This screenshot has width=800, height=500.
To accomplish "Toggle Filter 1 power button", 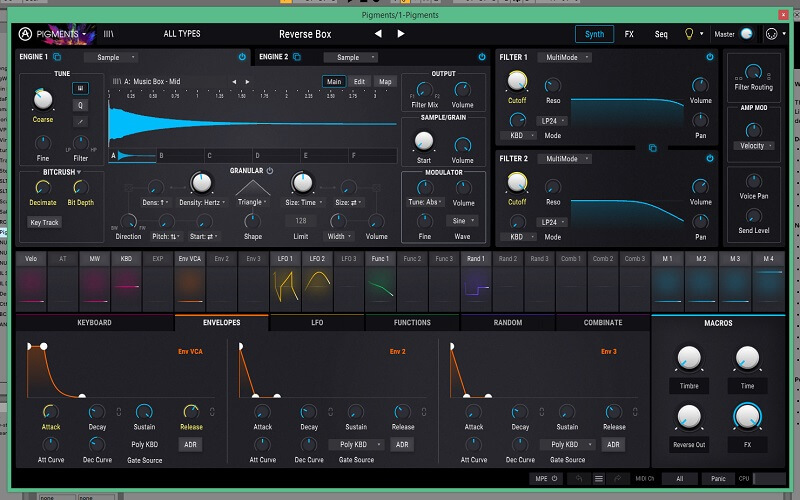I will pos(710,57).
